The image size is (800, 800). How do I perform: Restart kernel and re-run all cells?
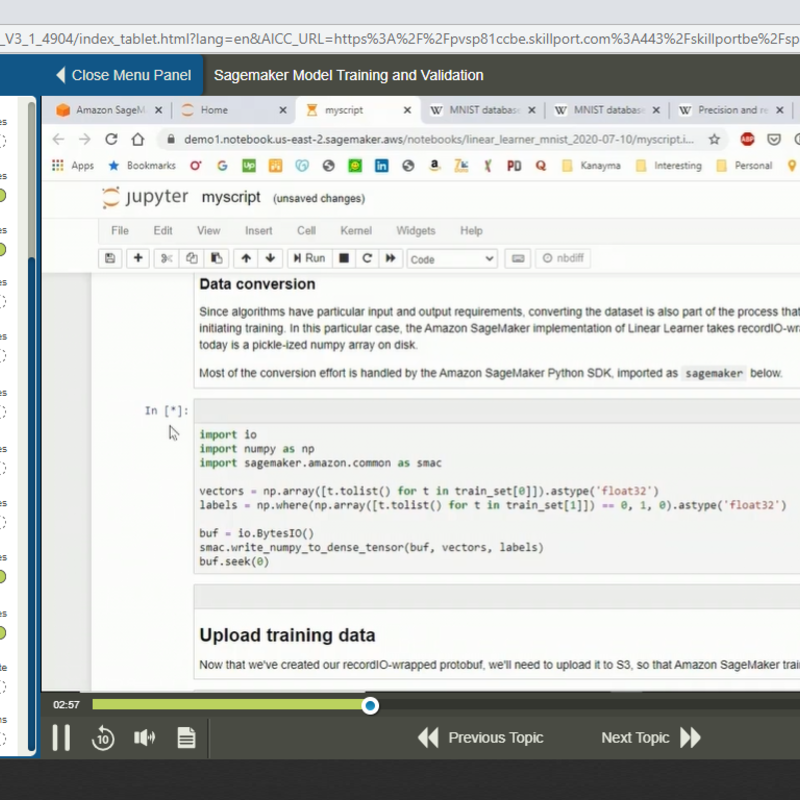tap(390, 258)
